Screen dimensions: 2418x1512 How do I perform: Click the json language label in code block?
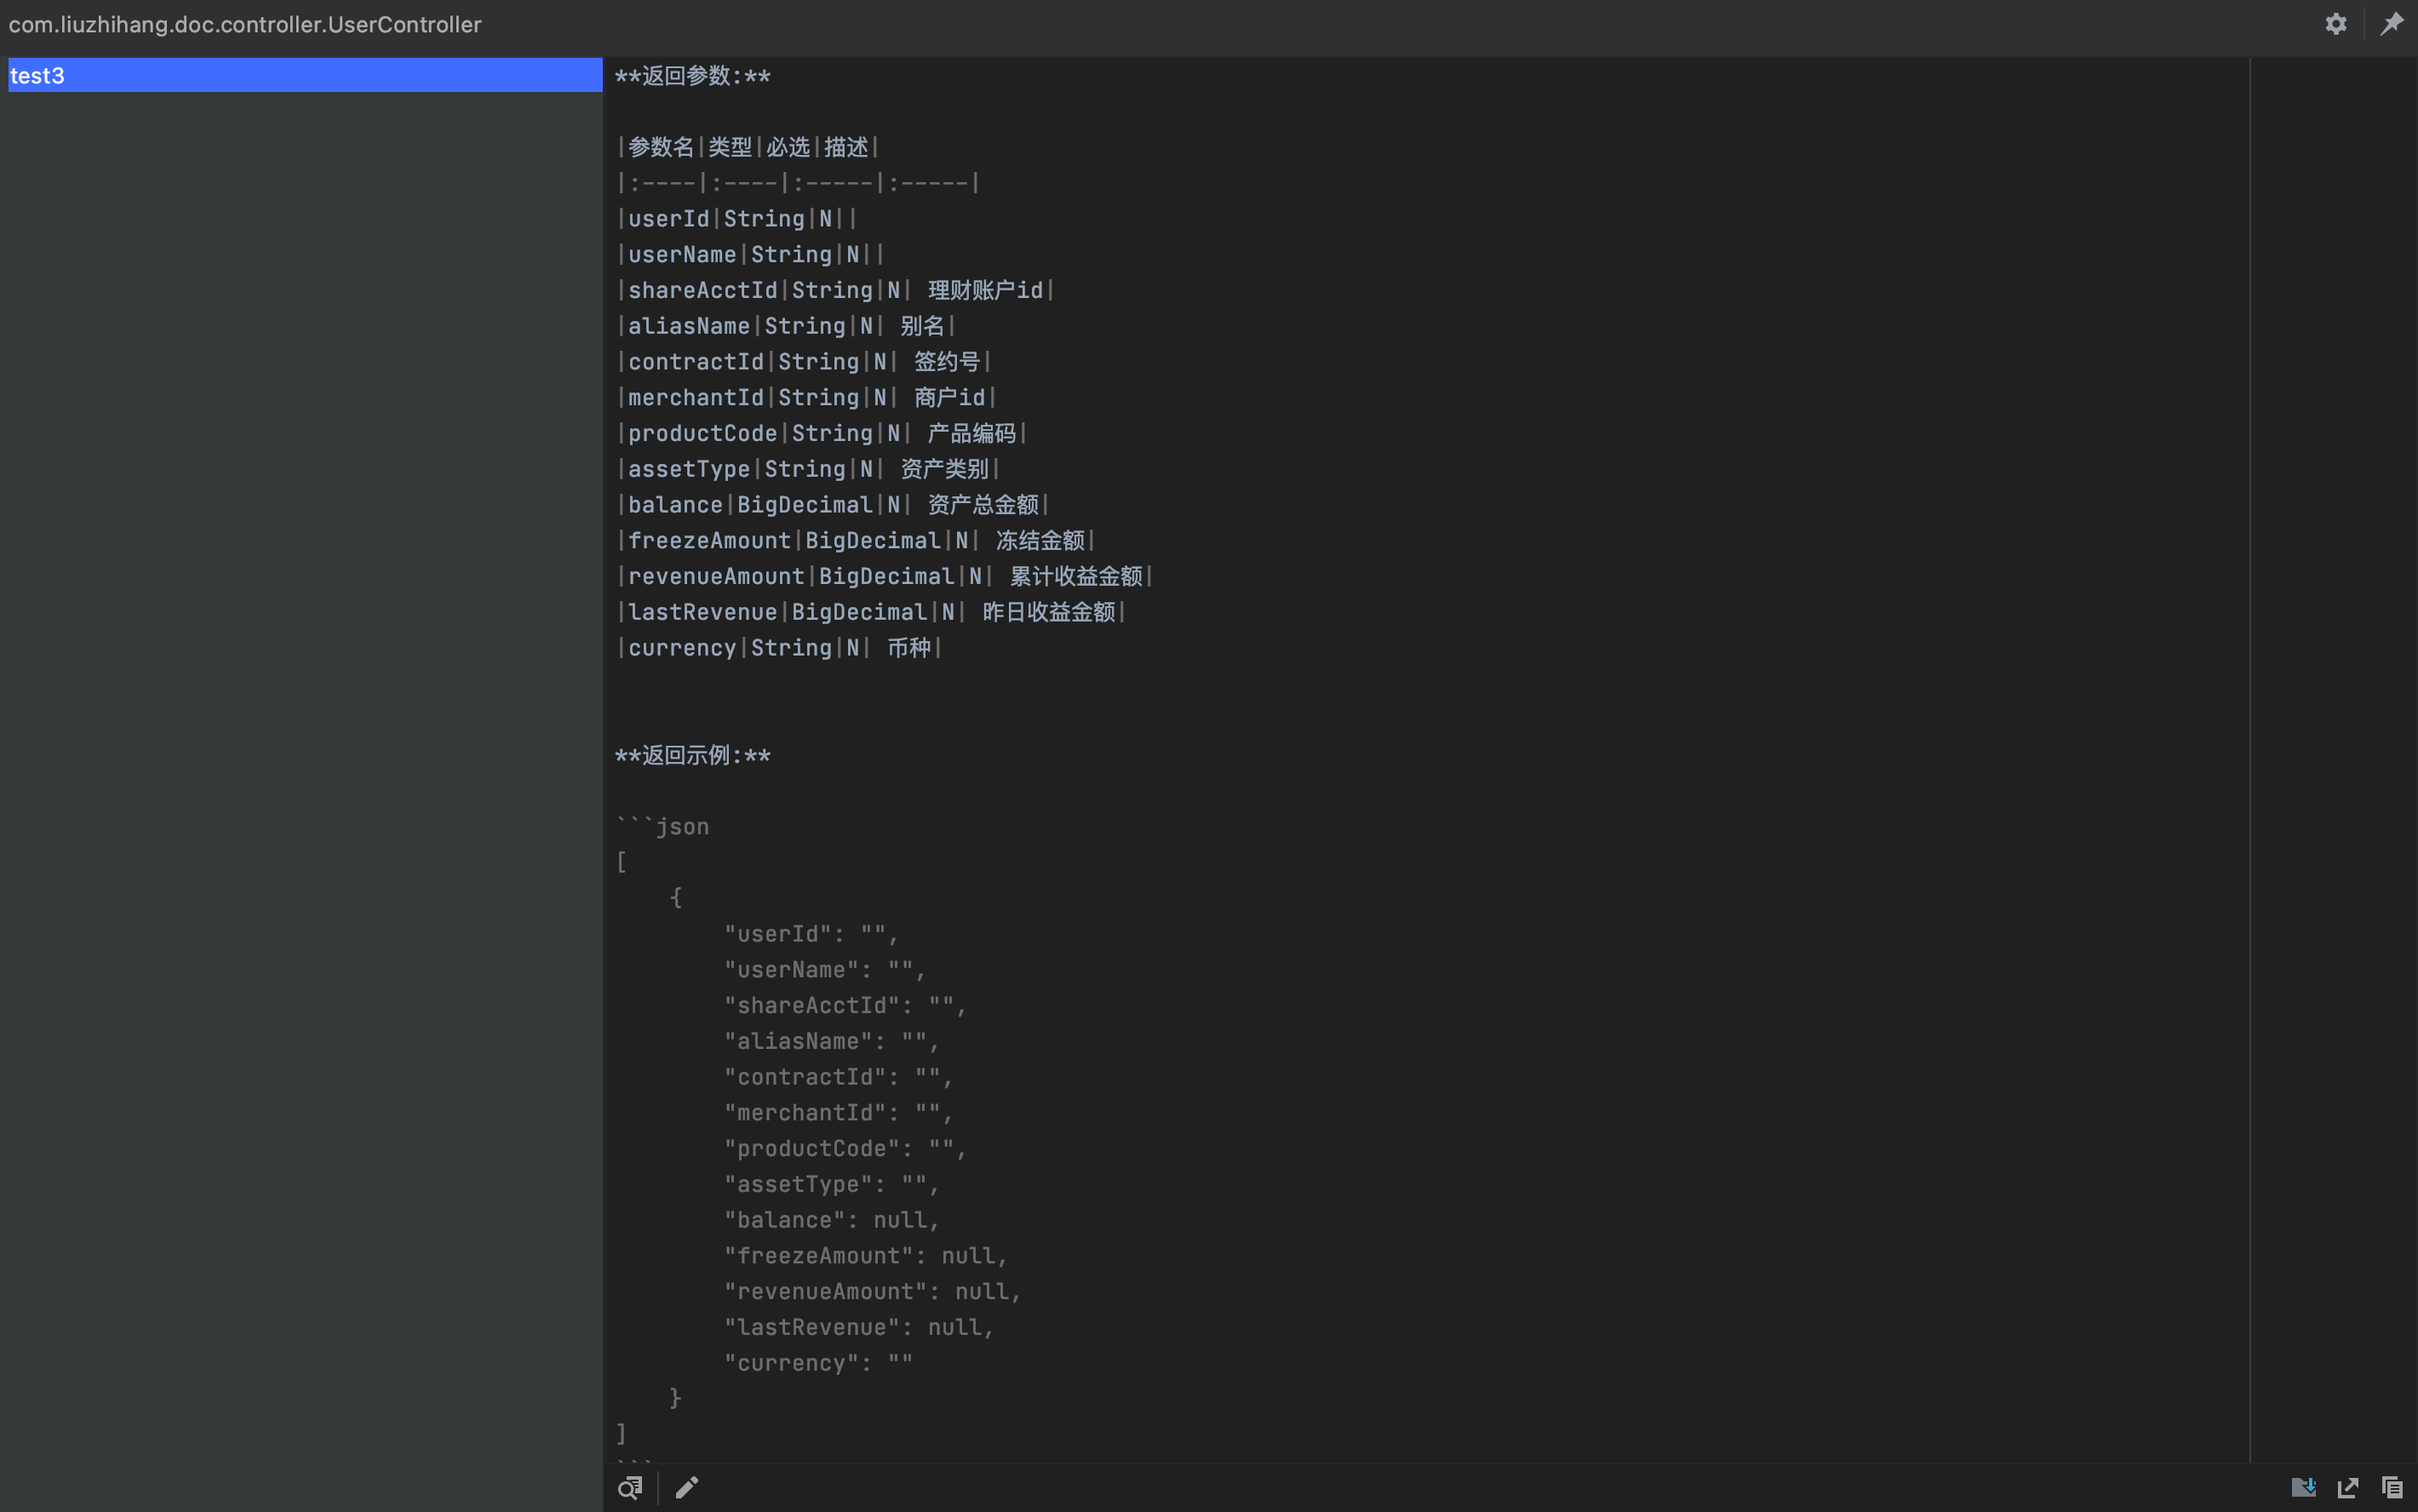(x=683, y=825)
